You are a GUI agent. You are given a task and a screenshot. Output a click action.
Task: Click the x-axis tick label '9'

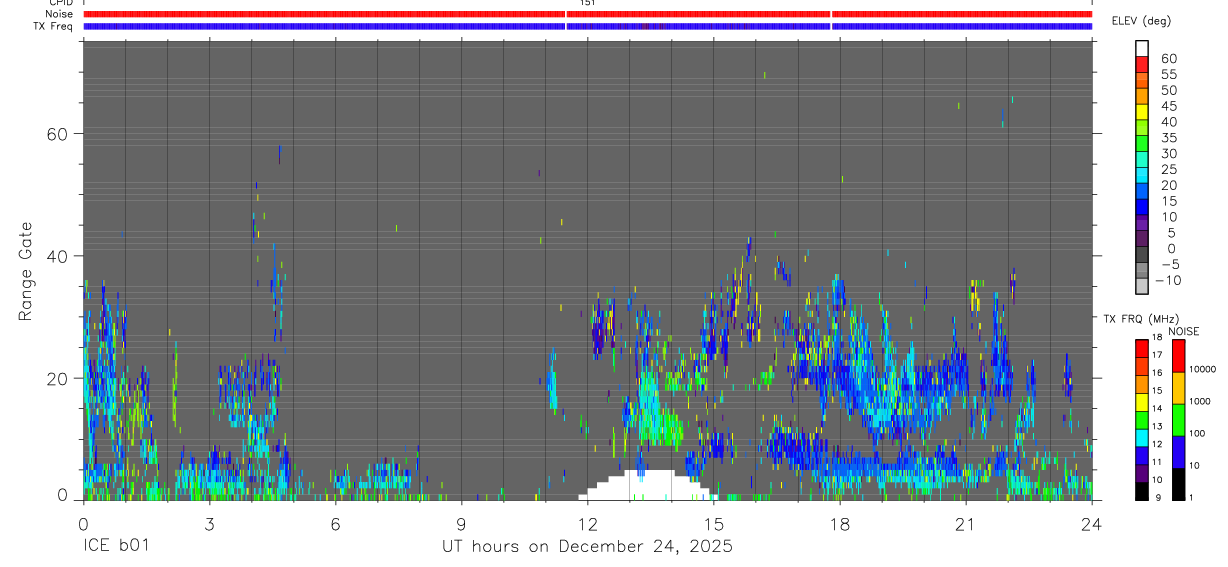pos(461,524)
